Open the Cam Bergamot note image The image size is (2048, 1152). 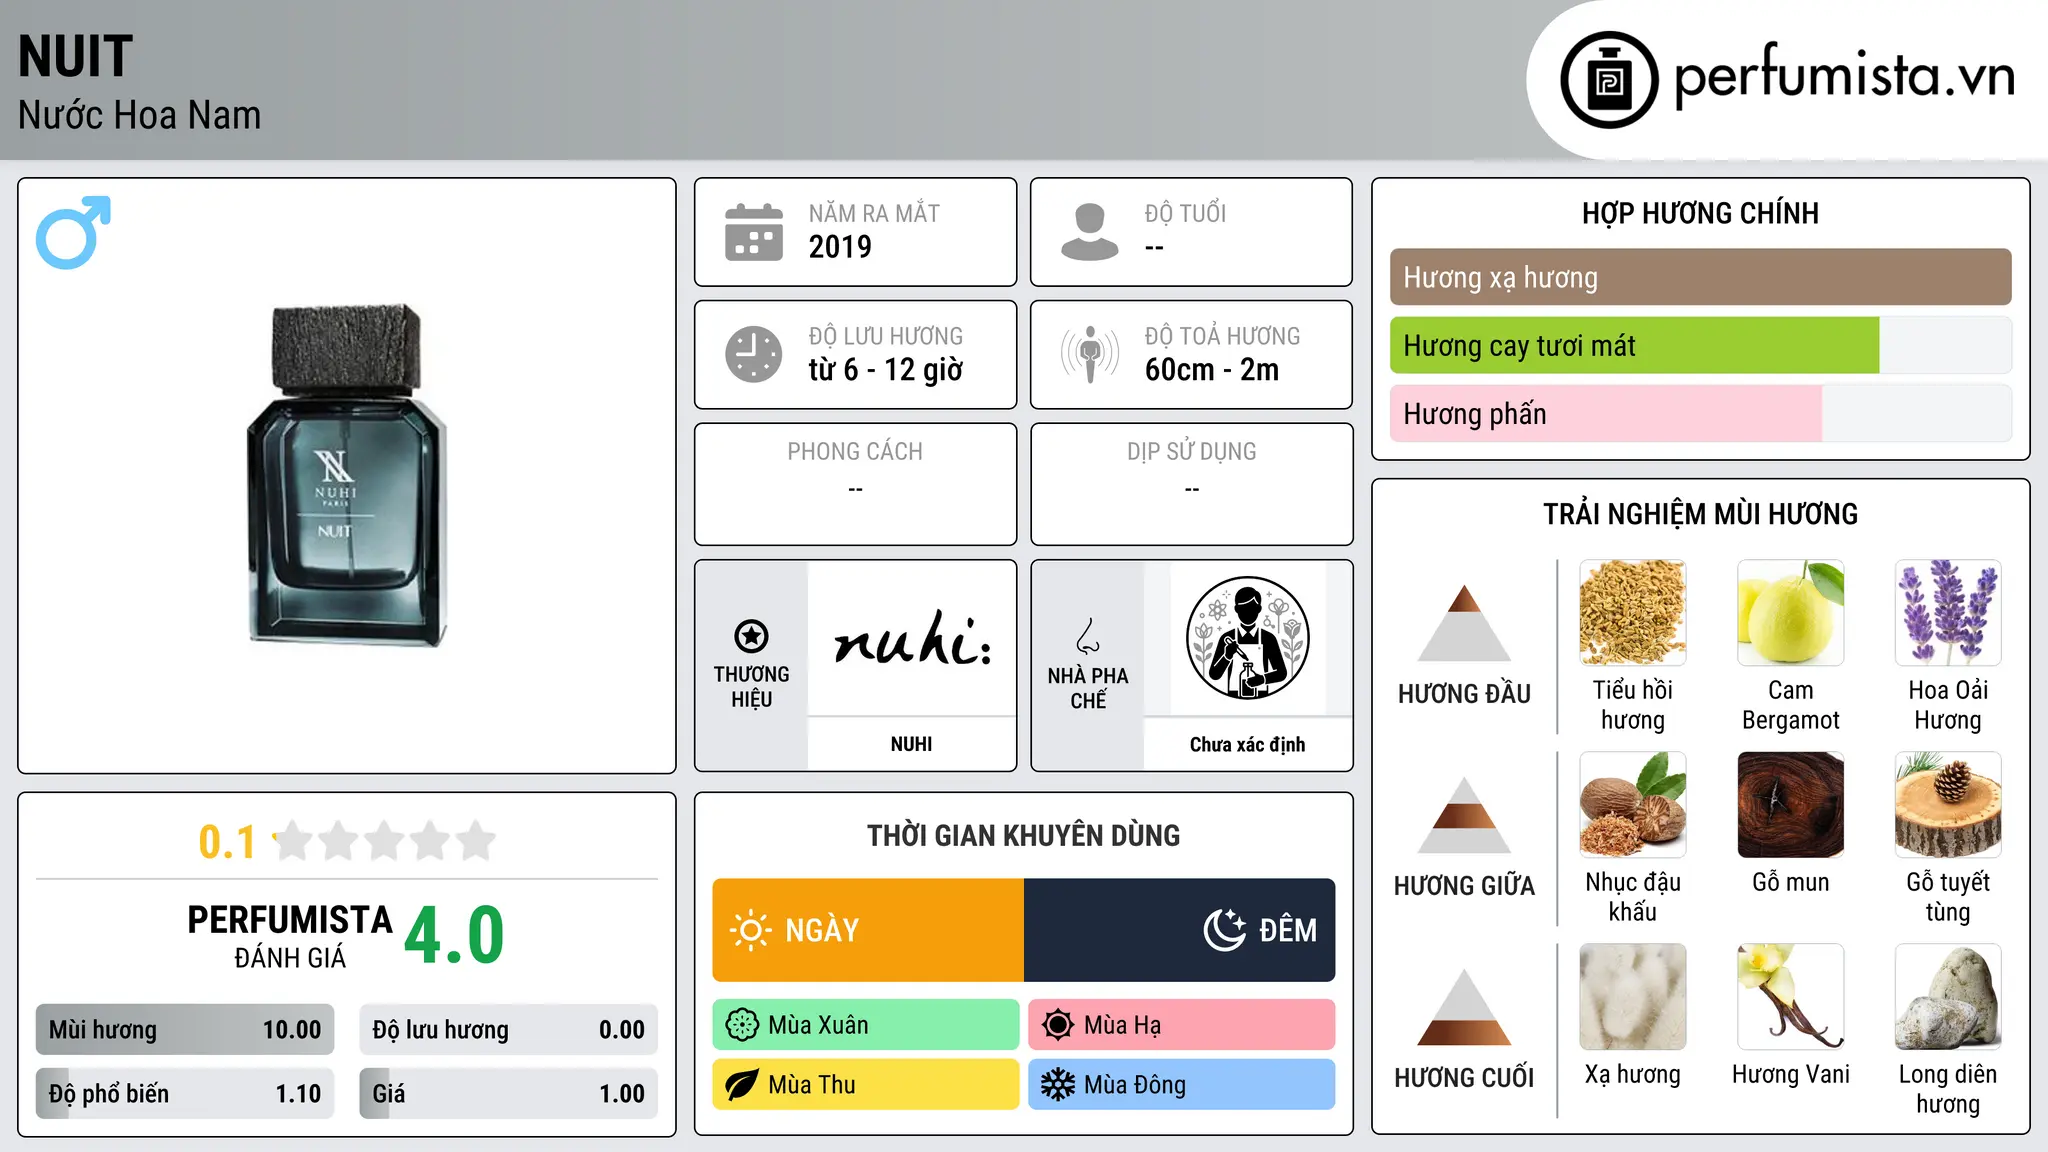point(1790,613)
